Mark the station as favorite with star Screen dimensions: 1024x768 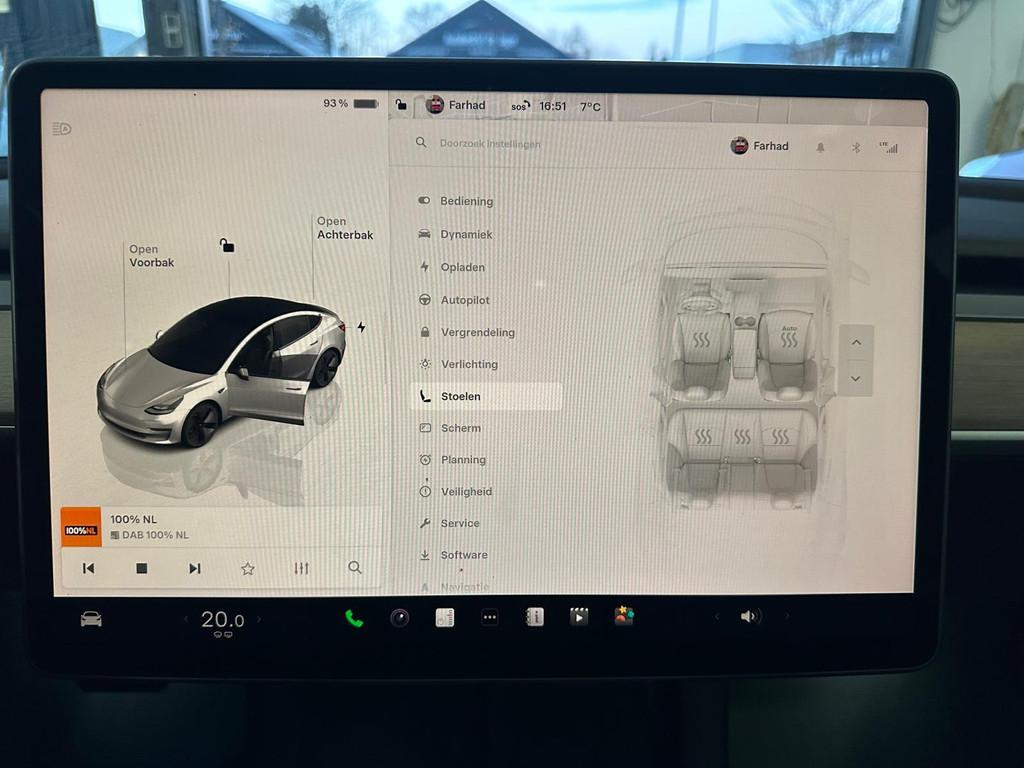coord(247,568)
